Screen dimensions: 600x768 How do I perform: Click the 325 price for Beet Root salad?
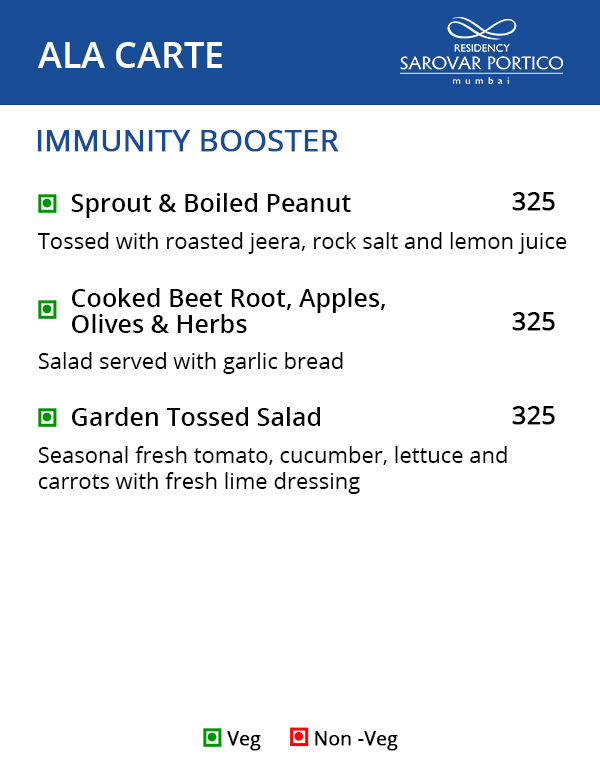[533, 322]
